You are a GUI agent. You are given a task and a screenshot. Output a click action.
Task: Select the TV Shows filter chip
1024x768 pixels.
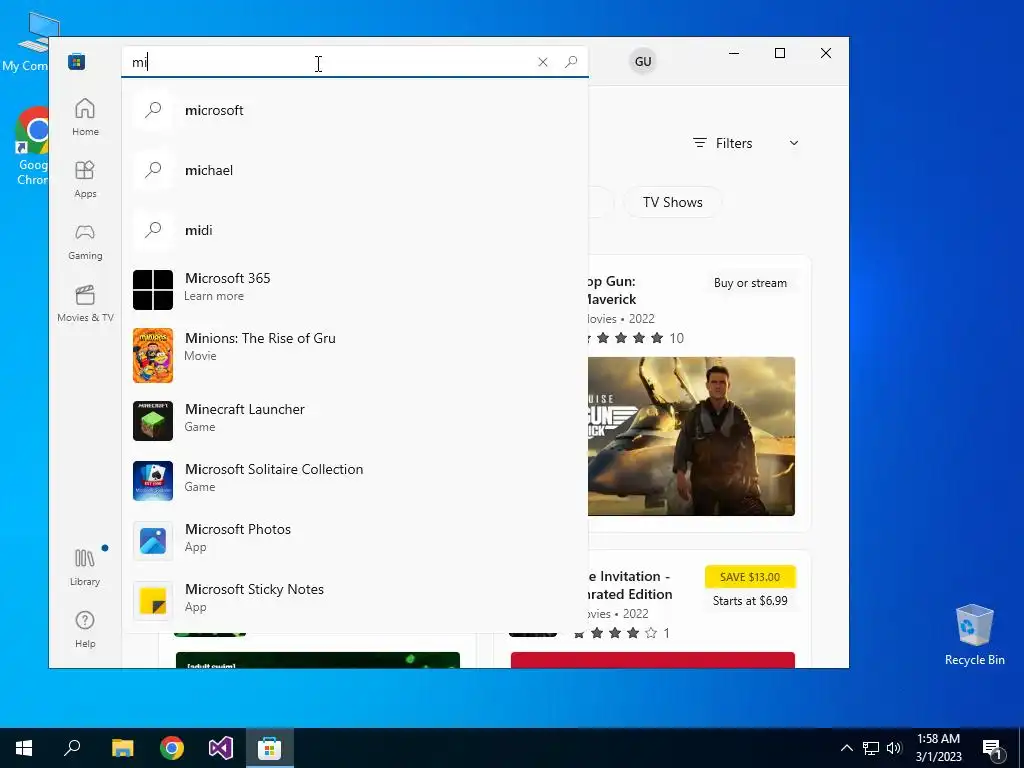point(673,202)
